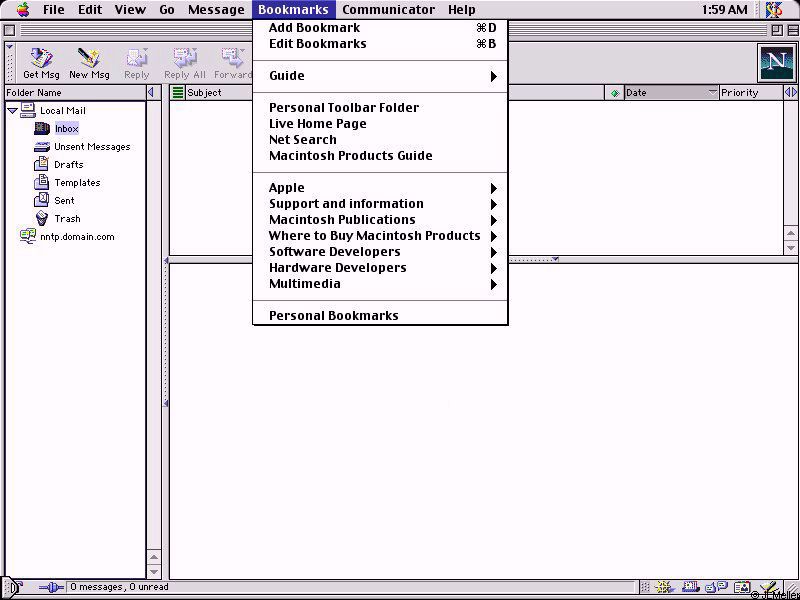Screen dimensions: 800x600
Task: Select the Inbox folder
Action: point(66,129)
